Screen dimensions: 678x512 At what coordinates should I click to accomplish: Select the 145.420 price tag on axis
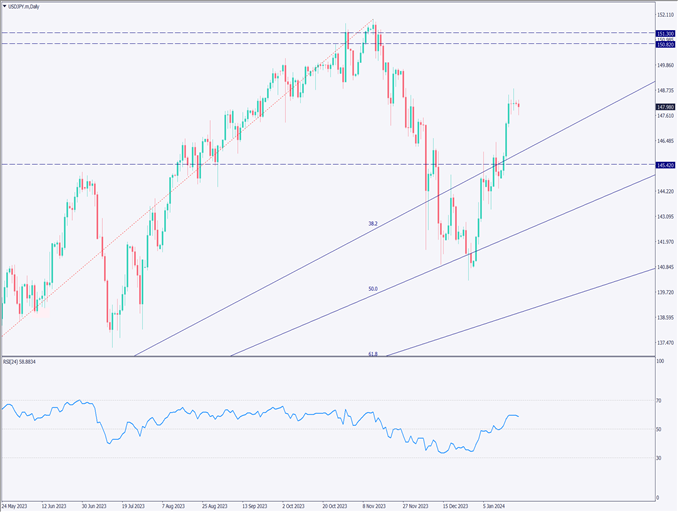coord(665,164)
